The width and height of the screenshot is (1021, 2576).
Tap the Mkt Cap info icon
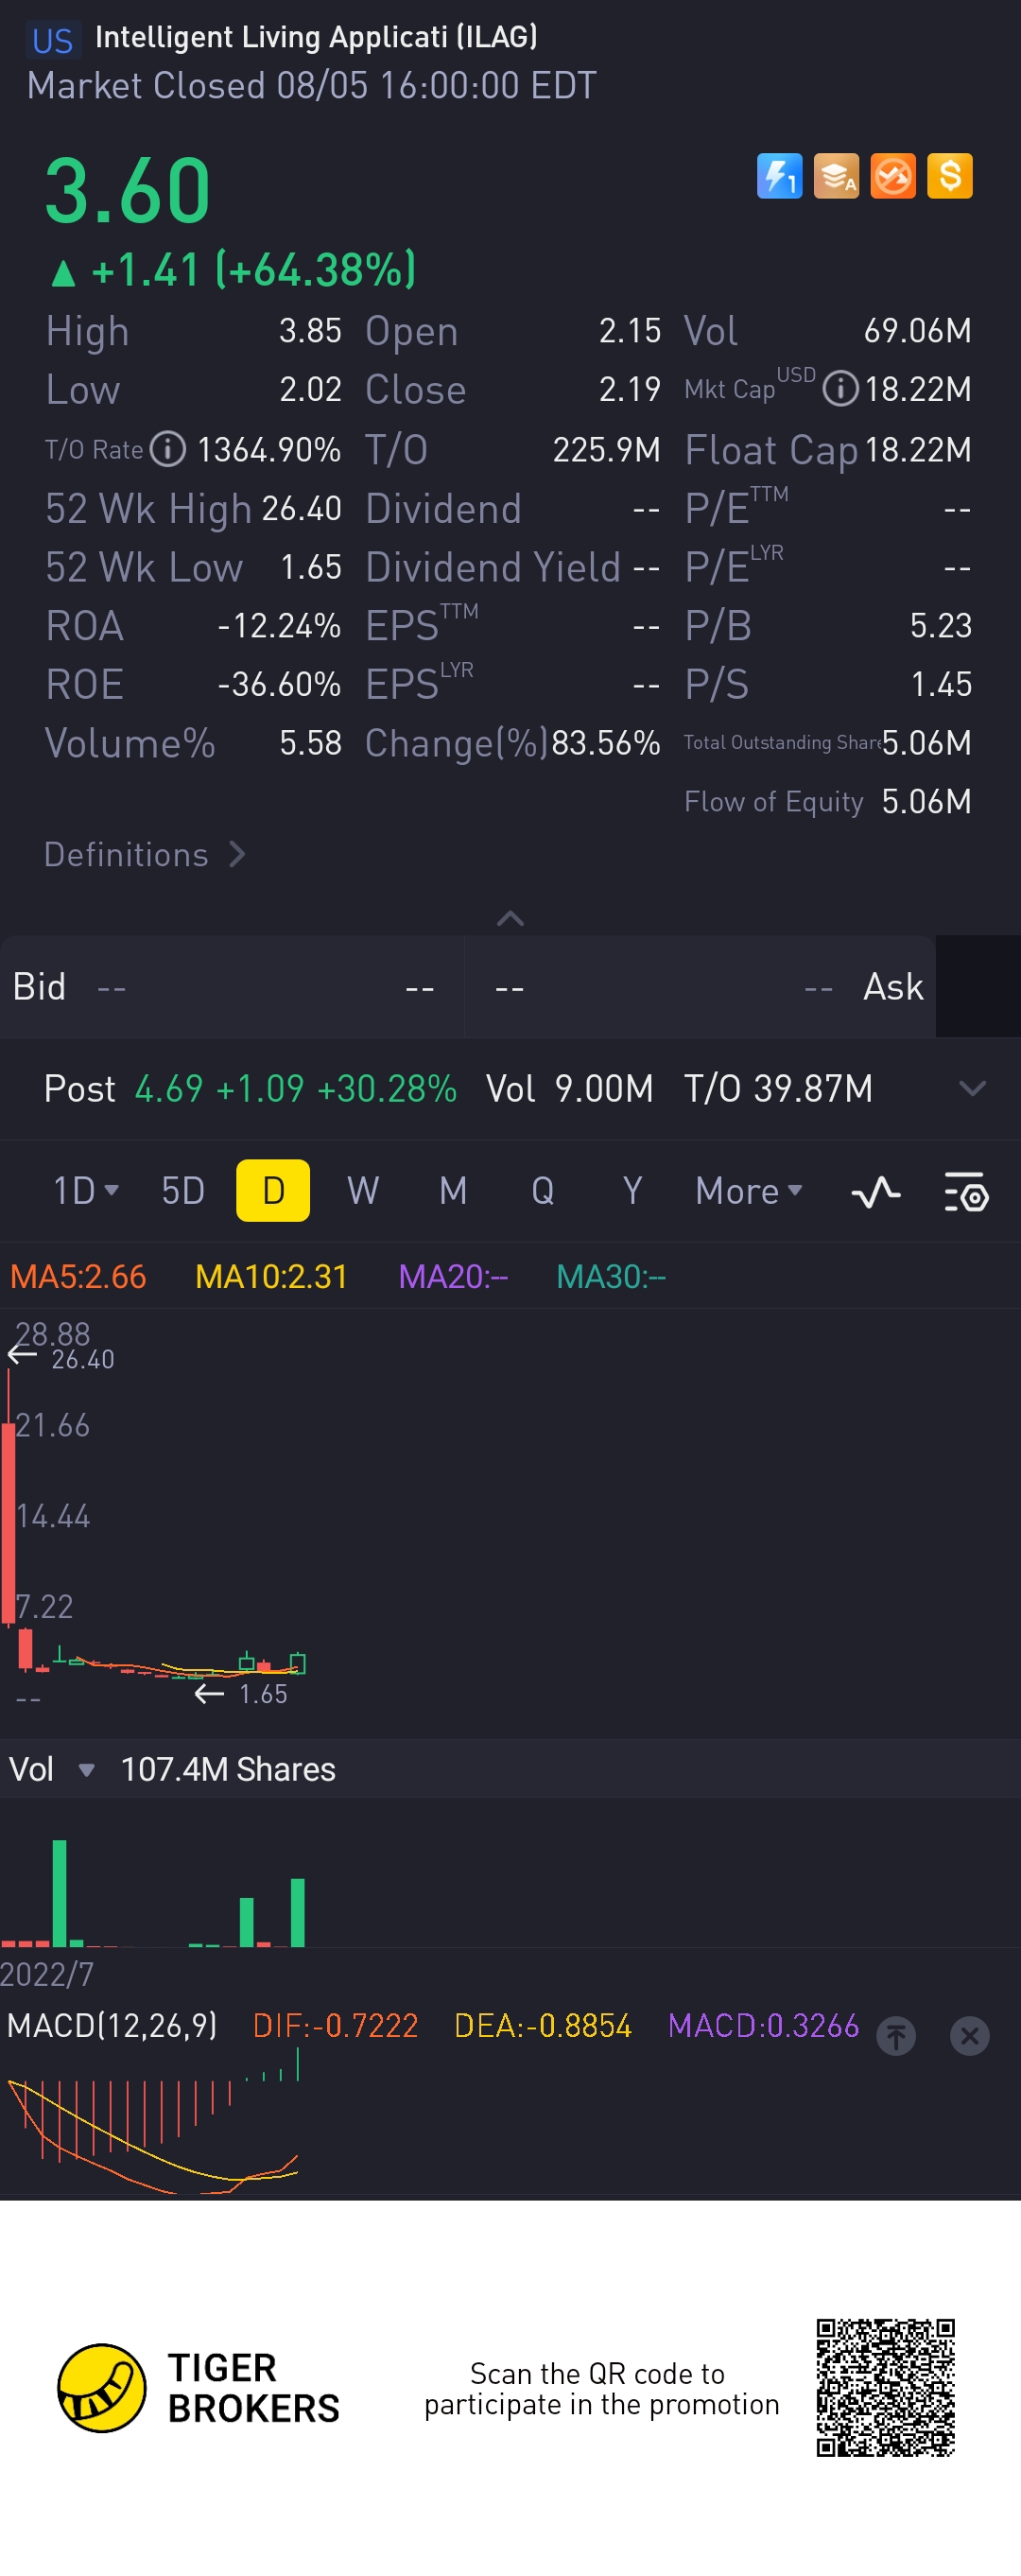(840, 388)
